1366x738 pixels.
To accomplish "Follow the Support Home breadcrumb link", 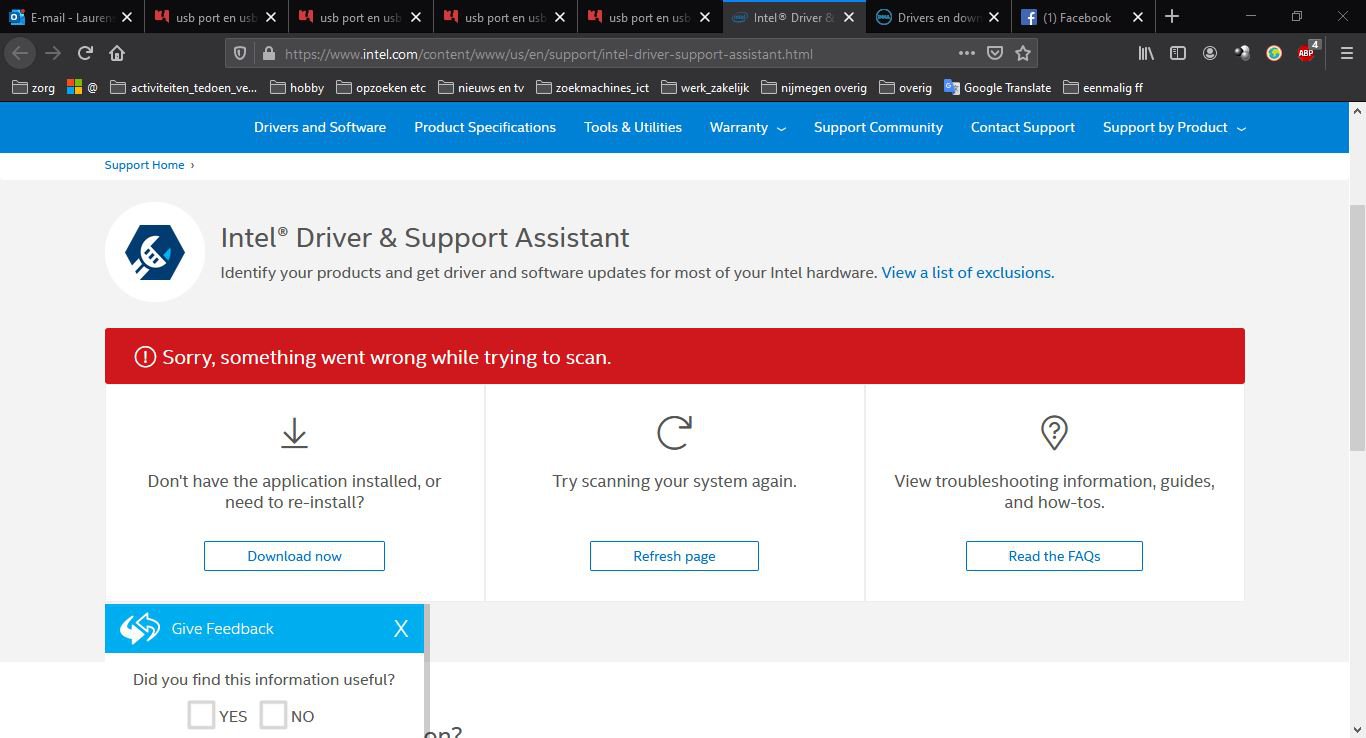I will click(144, 165).
